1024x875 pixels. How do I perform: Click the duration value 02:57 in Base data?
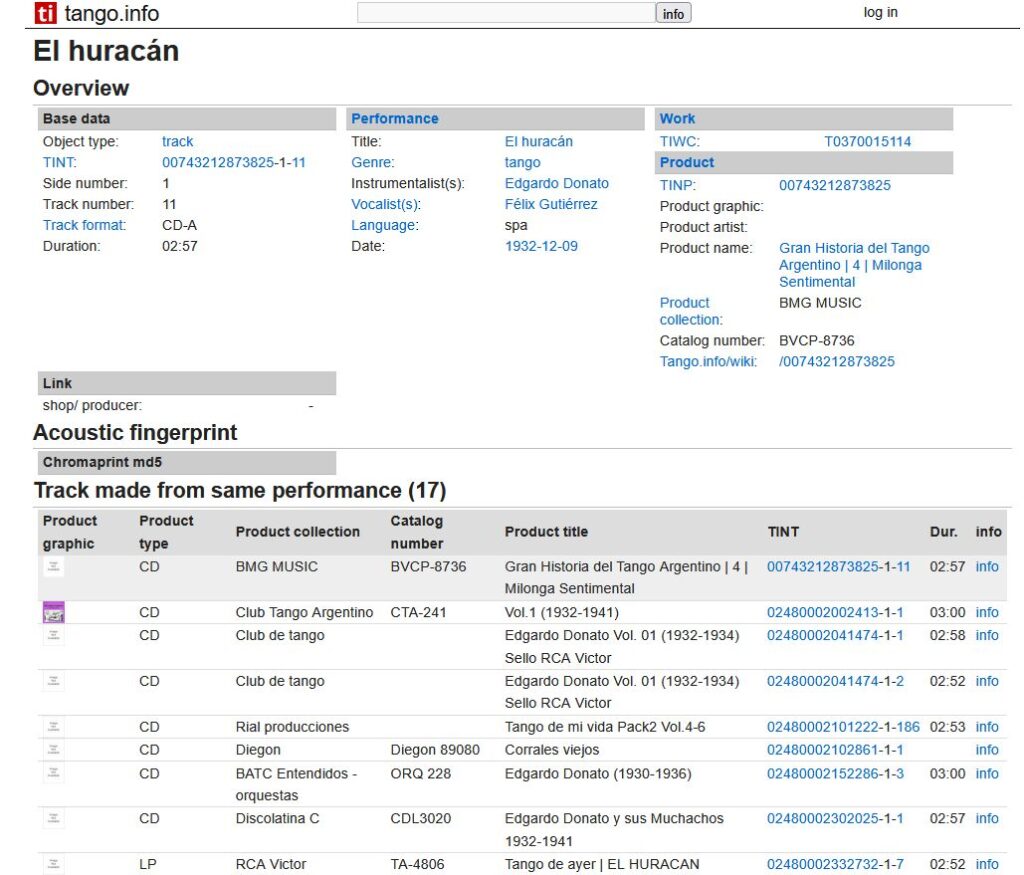pos(180,246)
